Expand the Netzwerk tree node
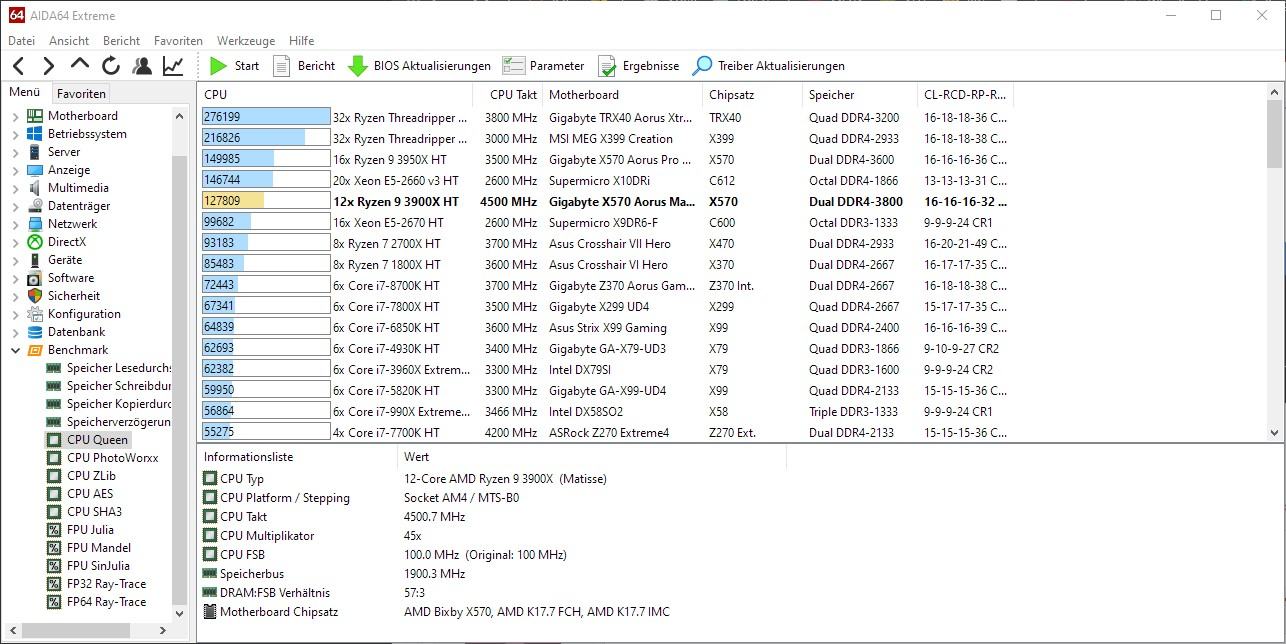This screenshot has width=1286, height=644. 15,224
